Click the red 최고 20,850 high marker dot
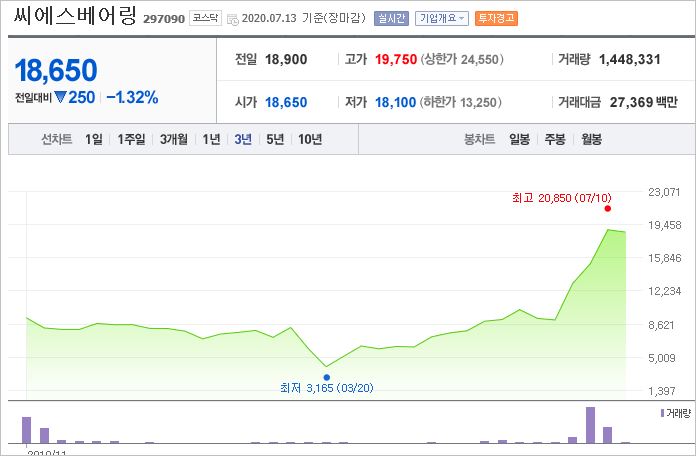 (x=608, y=209)
